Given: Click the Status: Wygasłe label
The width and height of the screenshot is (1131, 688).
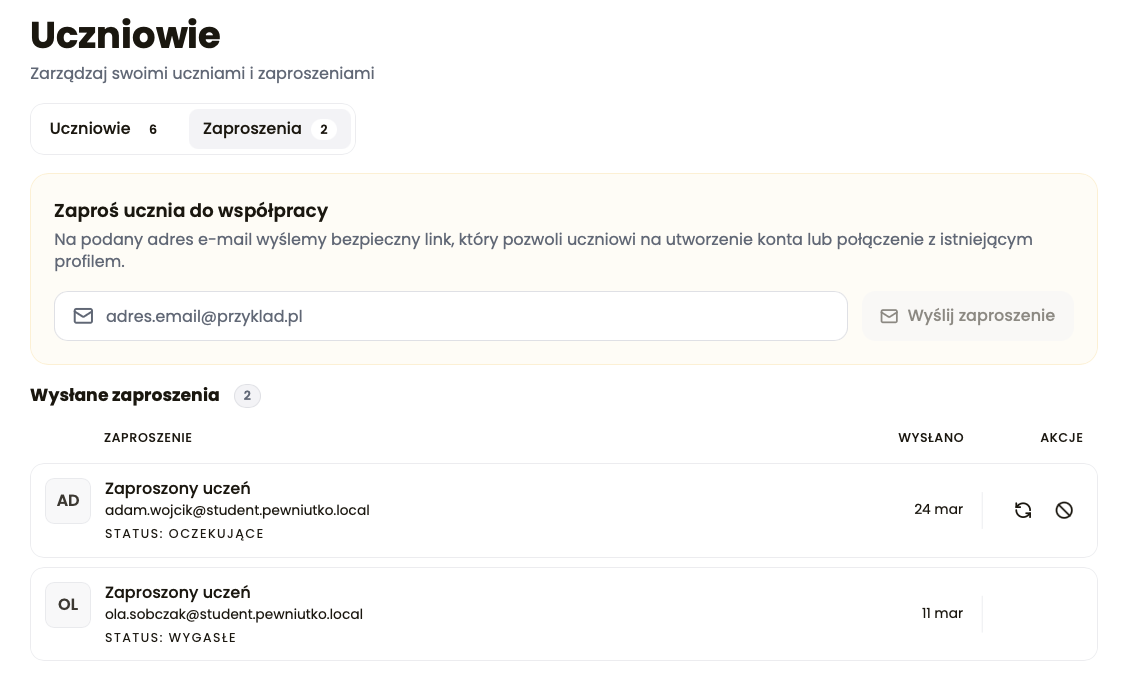Looking at the screenshot, I should pos(171,638).
